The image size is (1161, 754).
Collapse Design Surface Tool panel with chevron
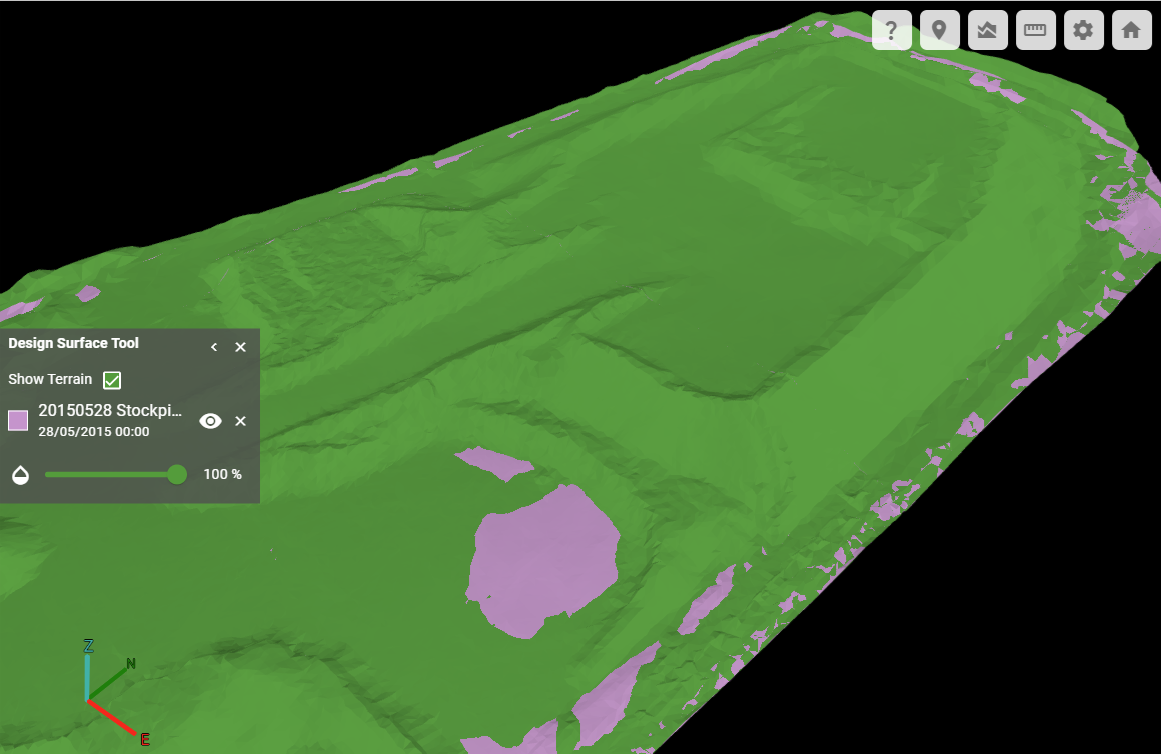[x=214, y=347]
